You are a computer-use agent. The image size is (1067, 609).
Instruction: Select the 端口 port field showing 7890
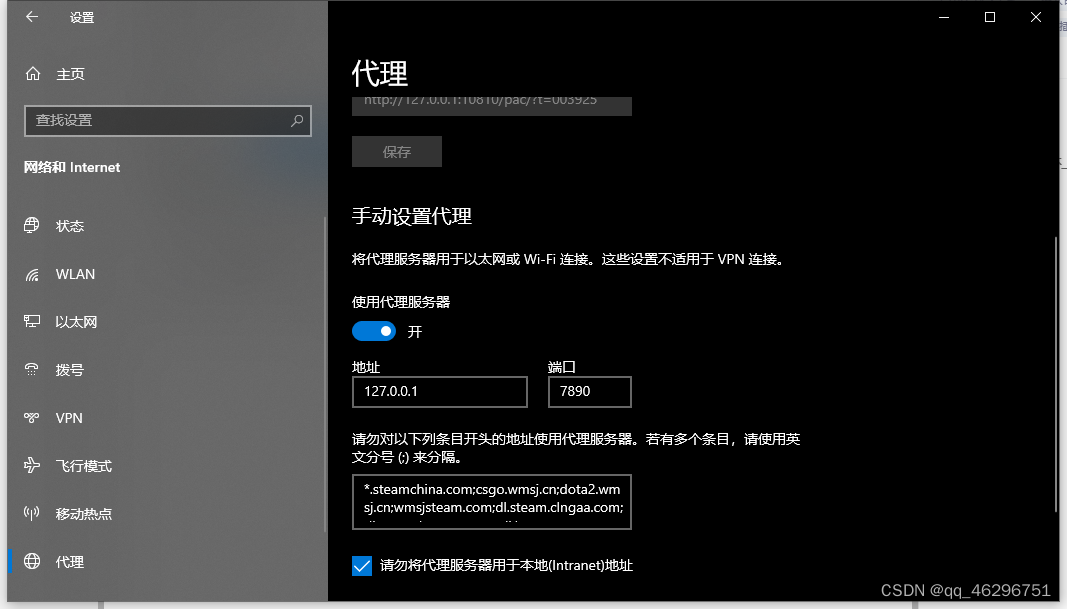[x=589, y=392]
